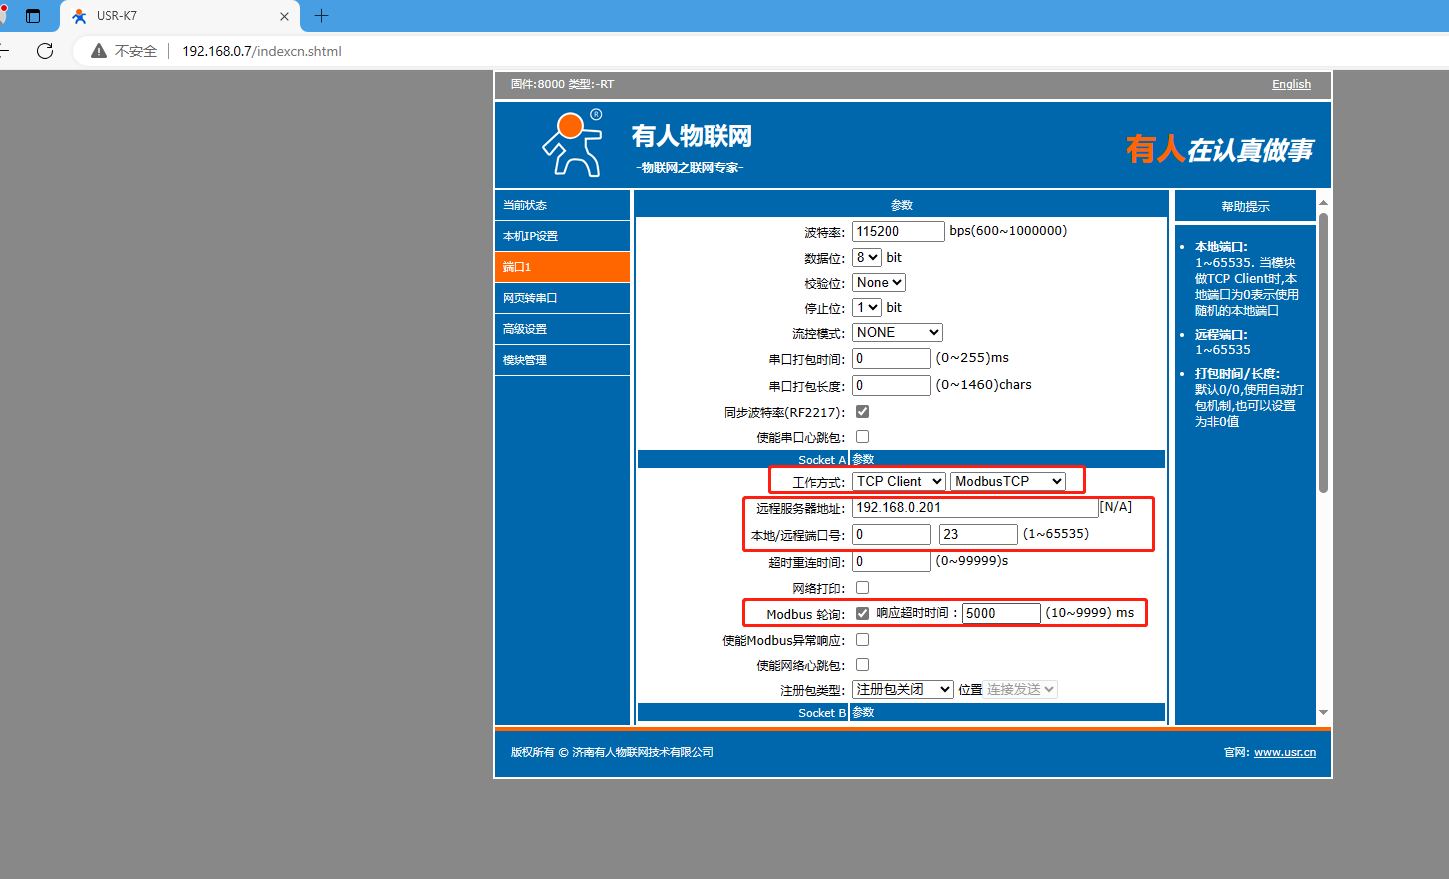Click the scroll-down arrow in help panel

tap(1323, 713)
